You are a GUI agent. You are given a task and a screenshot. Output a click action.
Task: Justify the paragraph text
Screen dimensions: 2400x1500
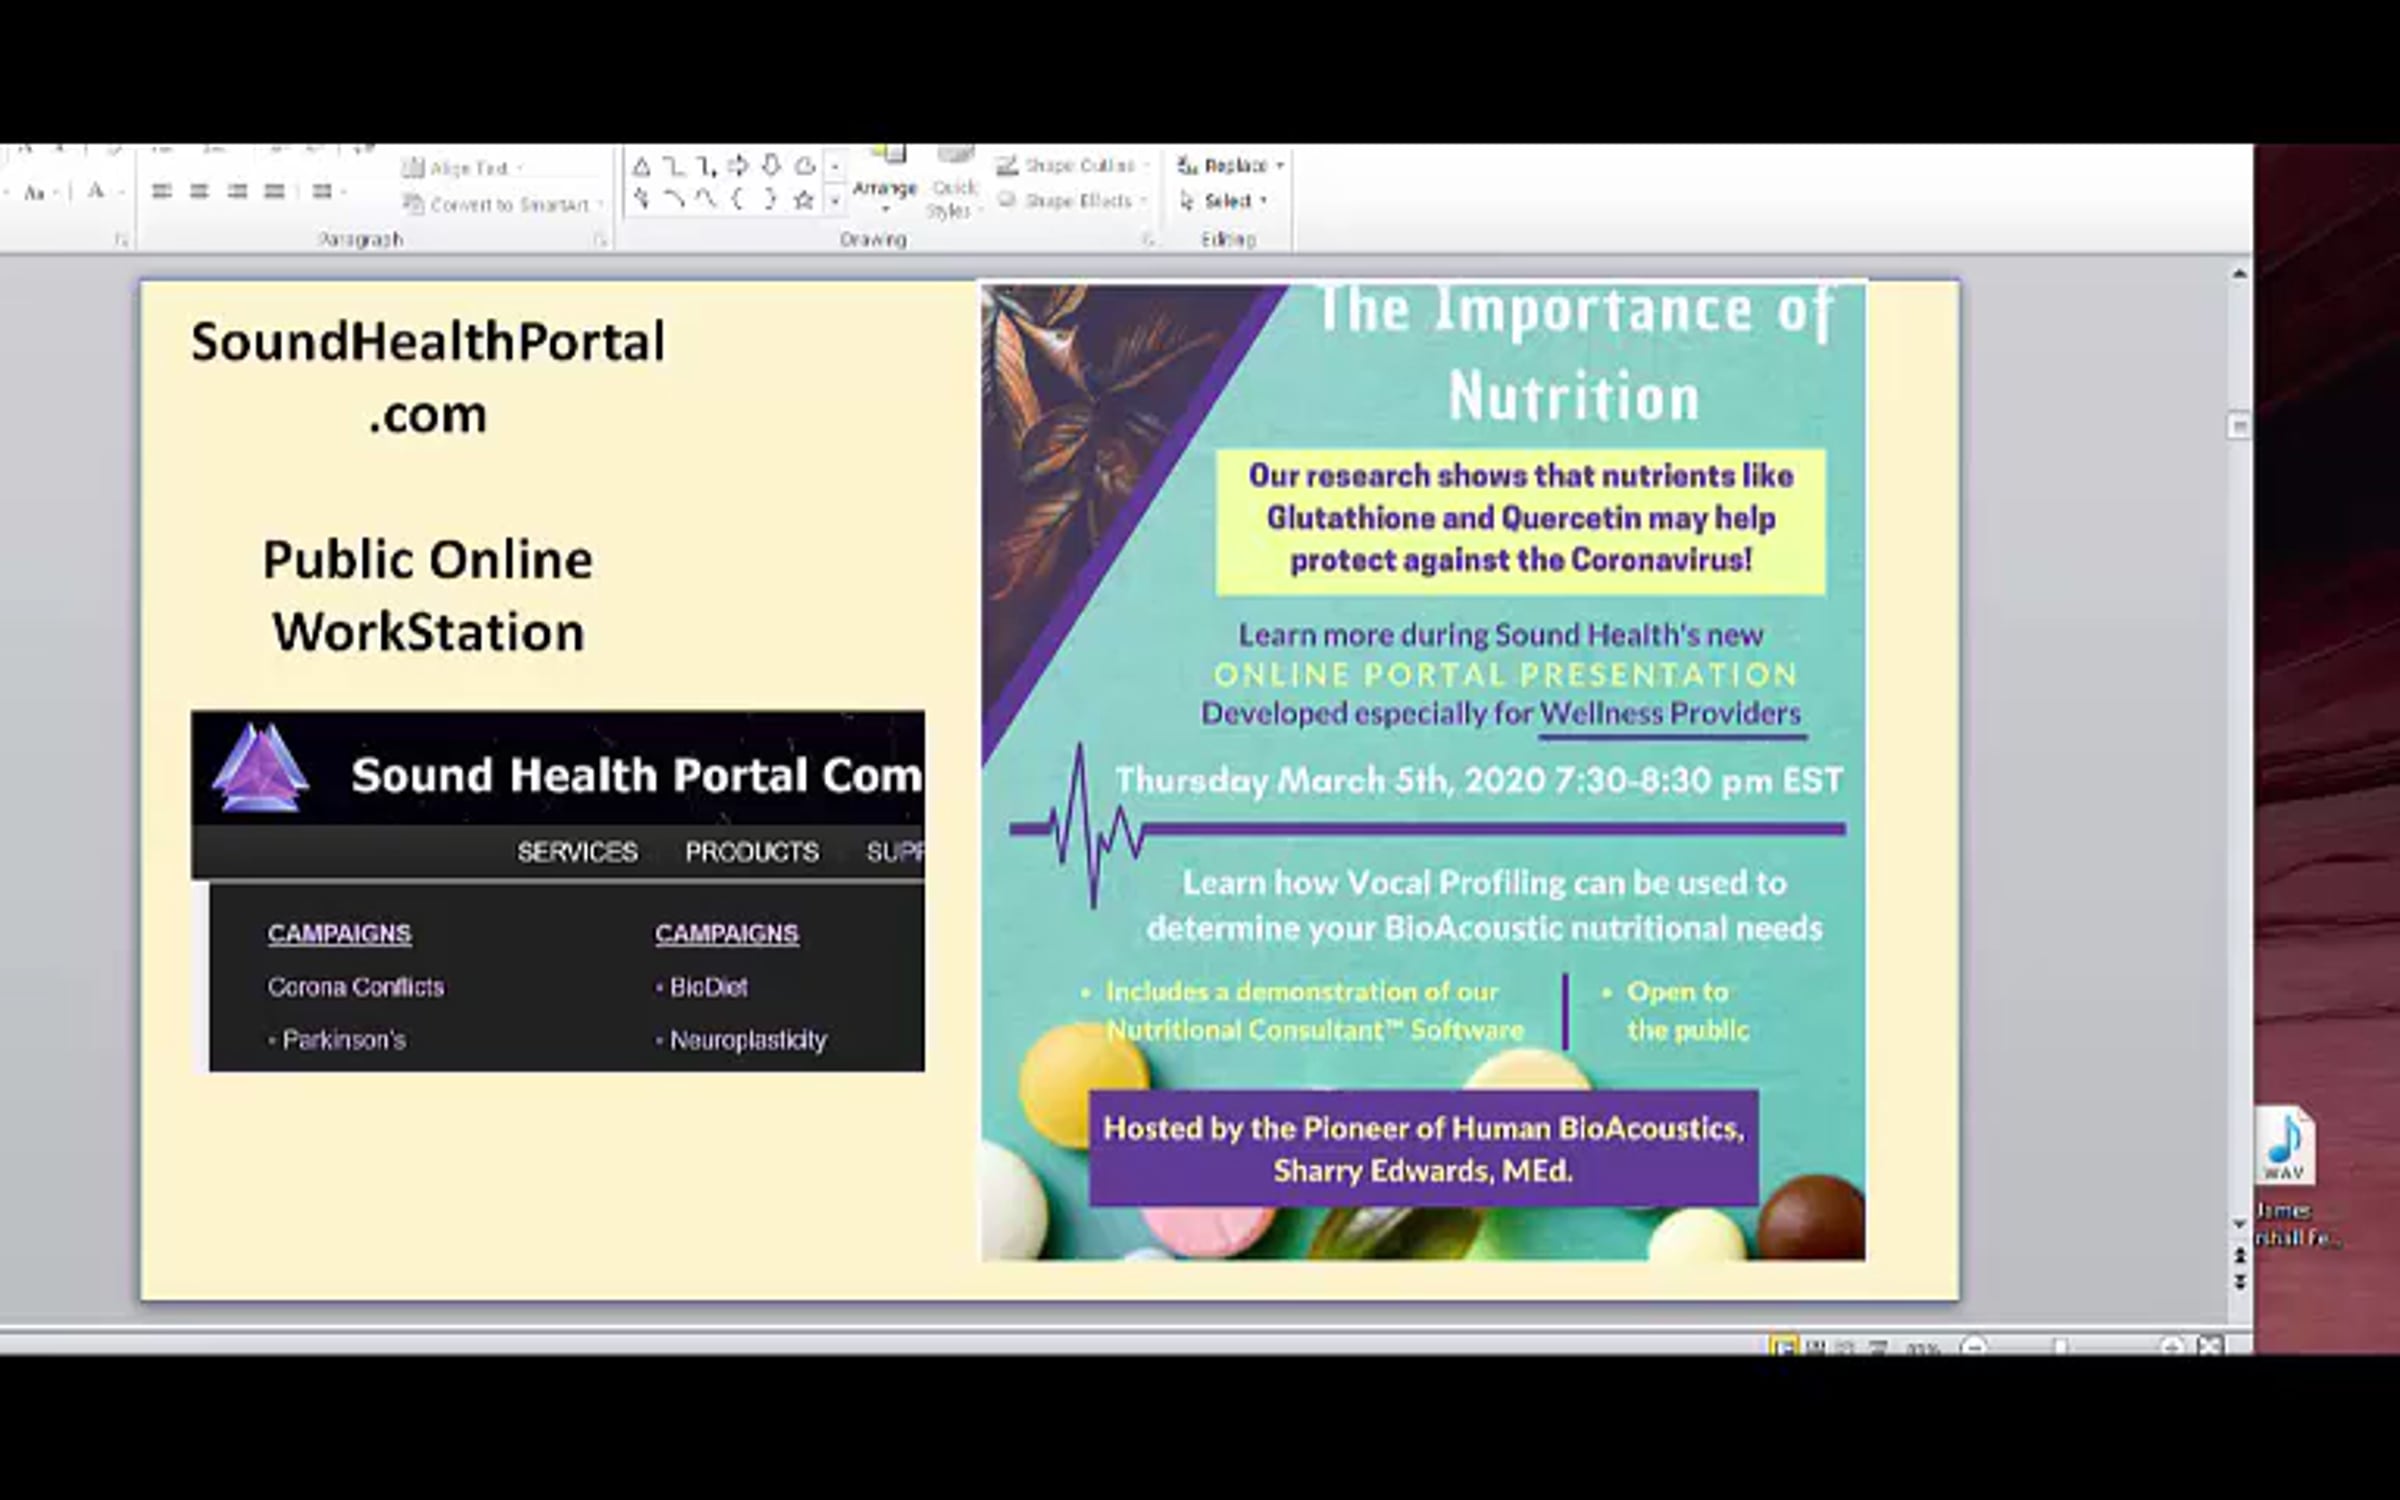pos(274,191)
